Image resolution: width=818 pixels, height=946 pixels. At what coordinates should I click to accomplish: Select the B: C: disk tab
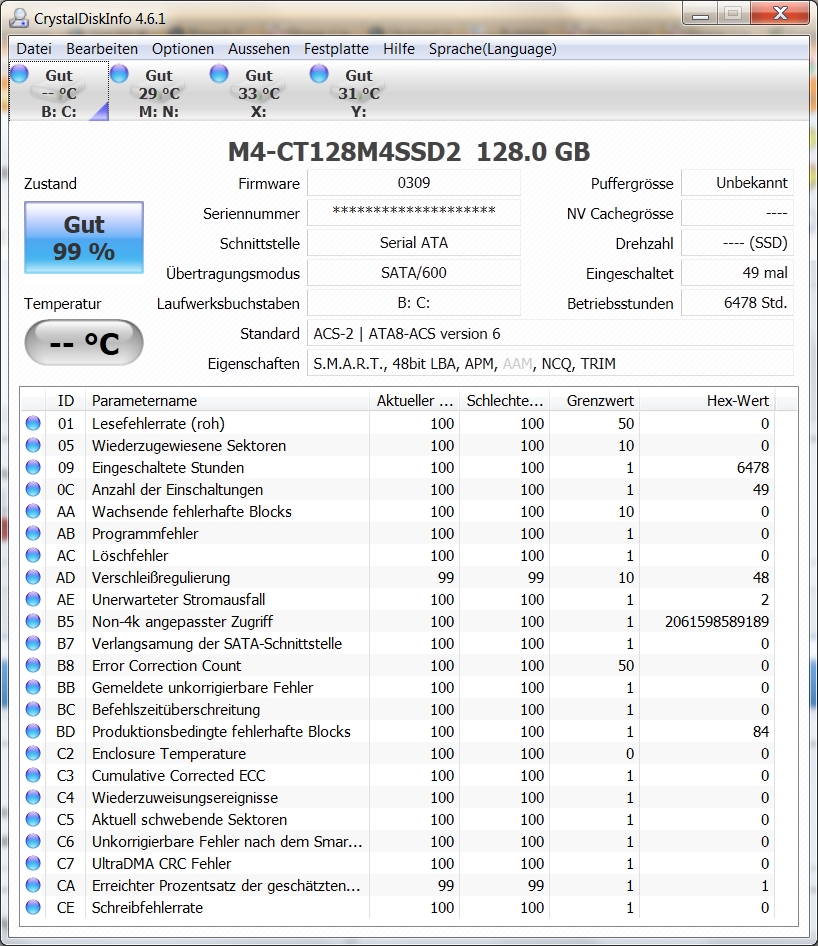(59, 92)
